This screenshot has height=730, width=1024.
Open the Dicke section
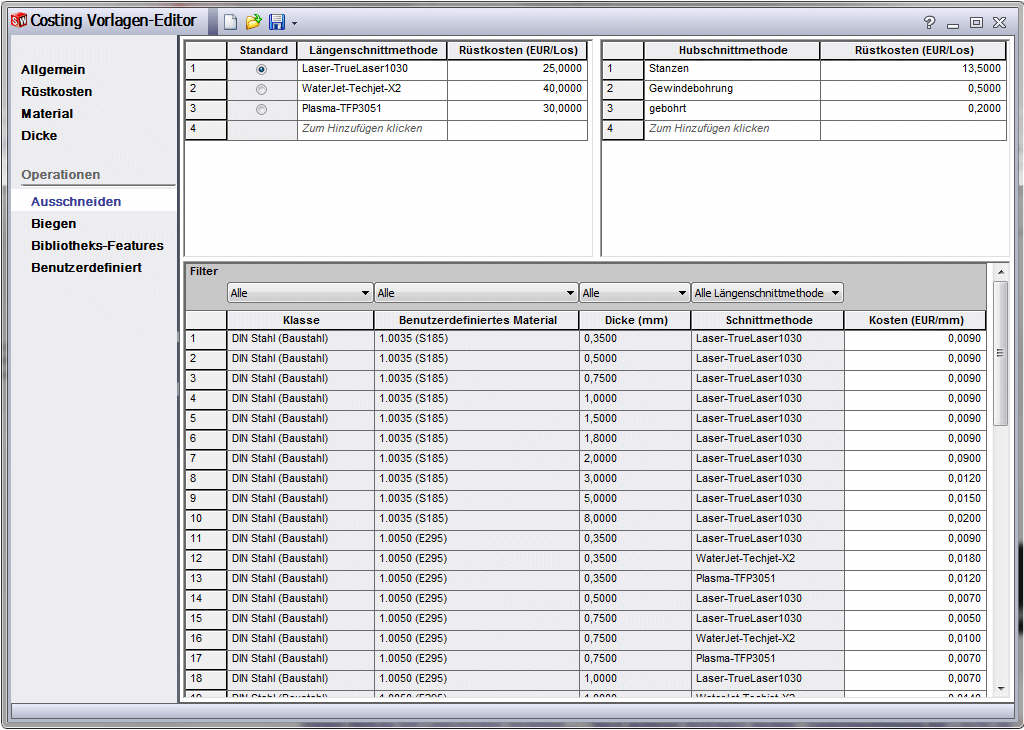click(x=39, y=136)
